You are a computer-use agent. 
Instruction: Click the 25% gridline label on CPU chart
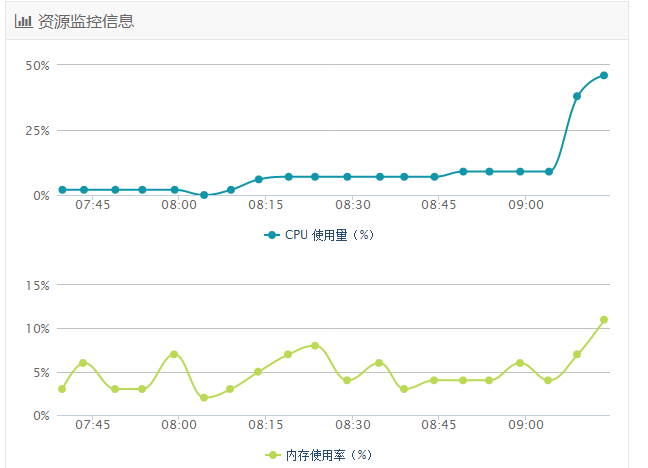pos(38,130)
